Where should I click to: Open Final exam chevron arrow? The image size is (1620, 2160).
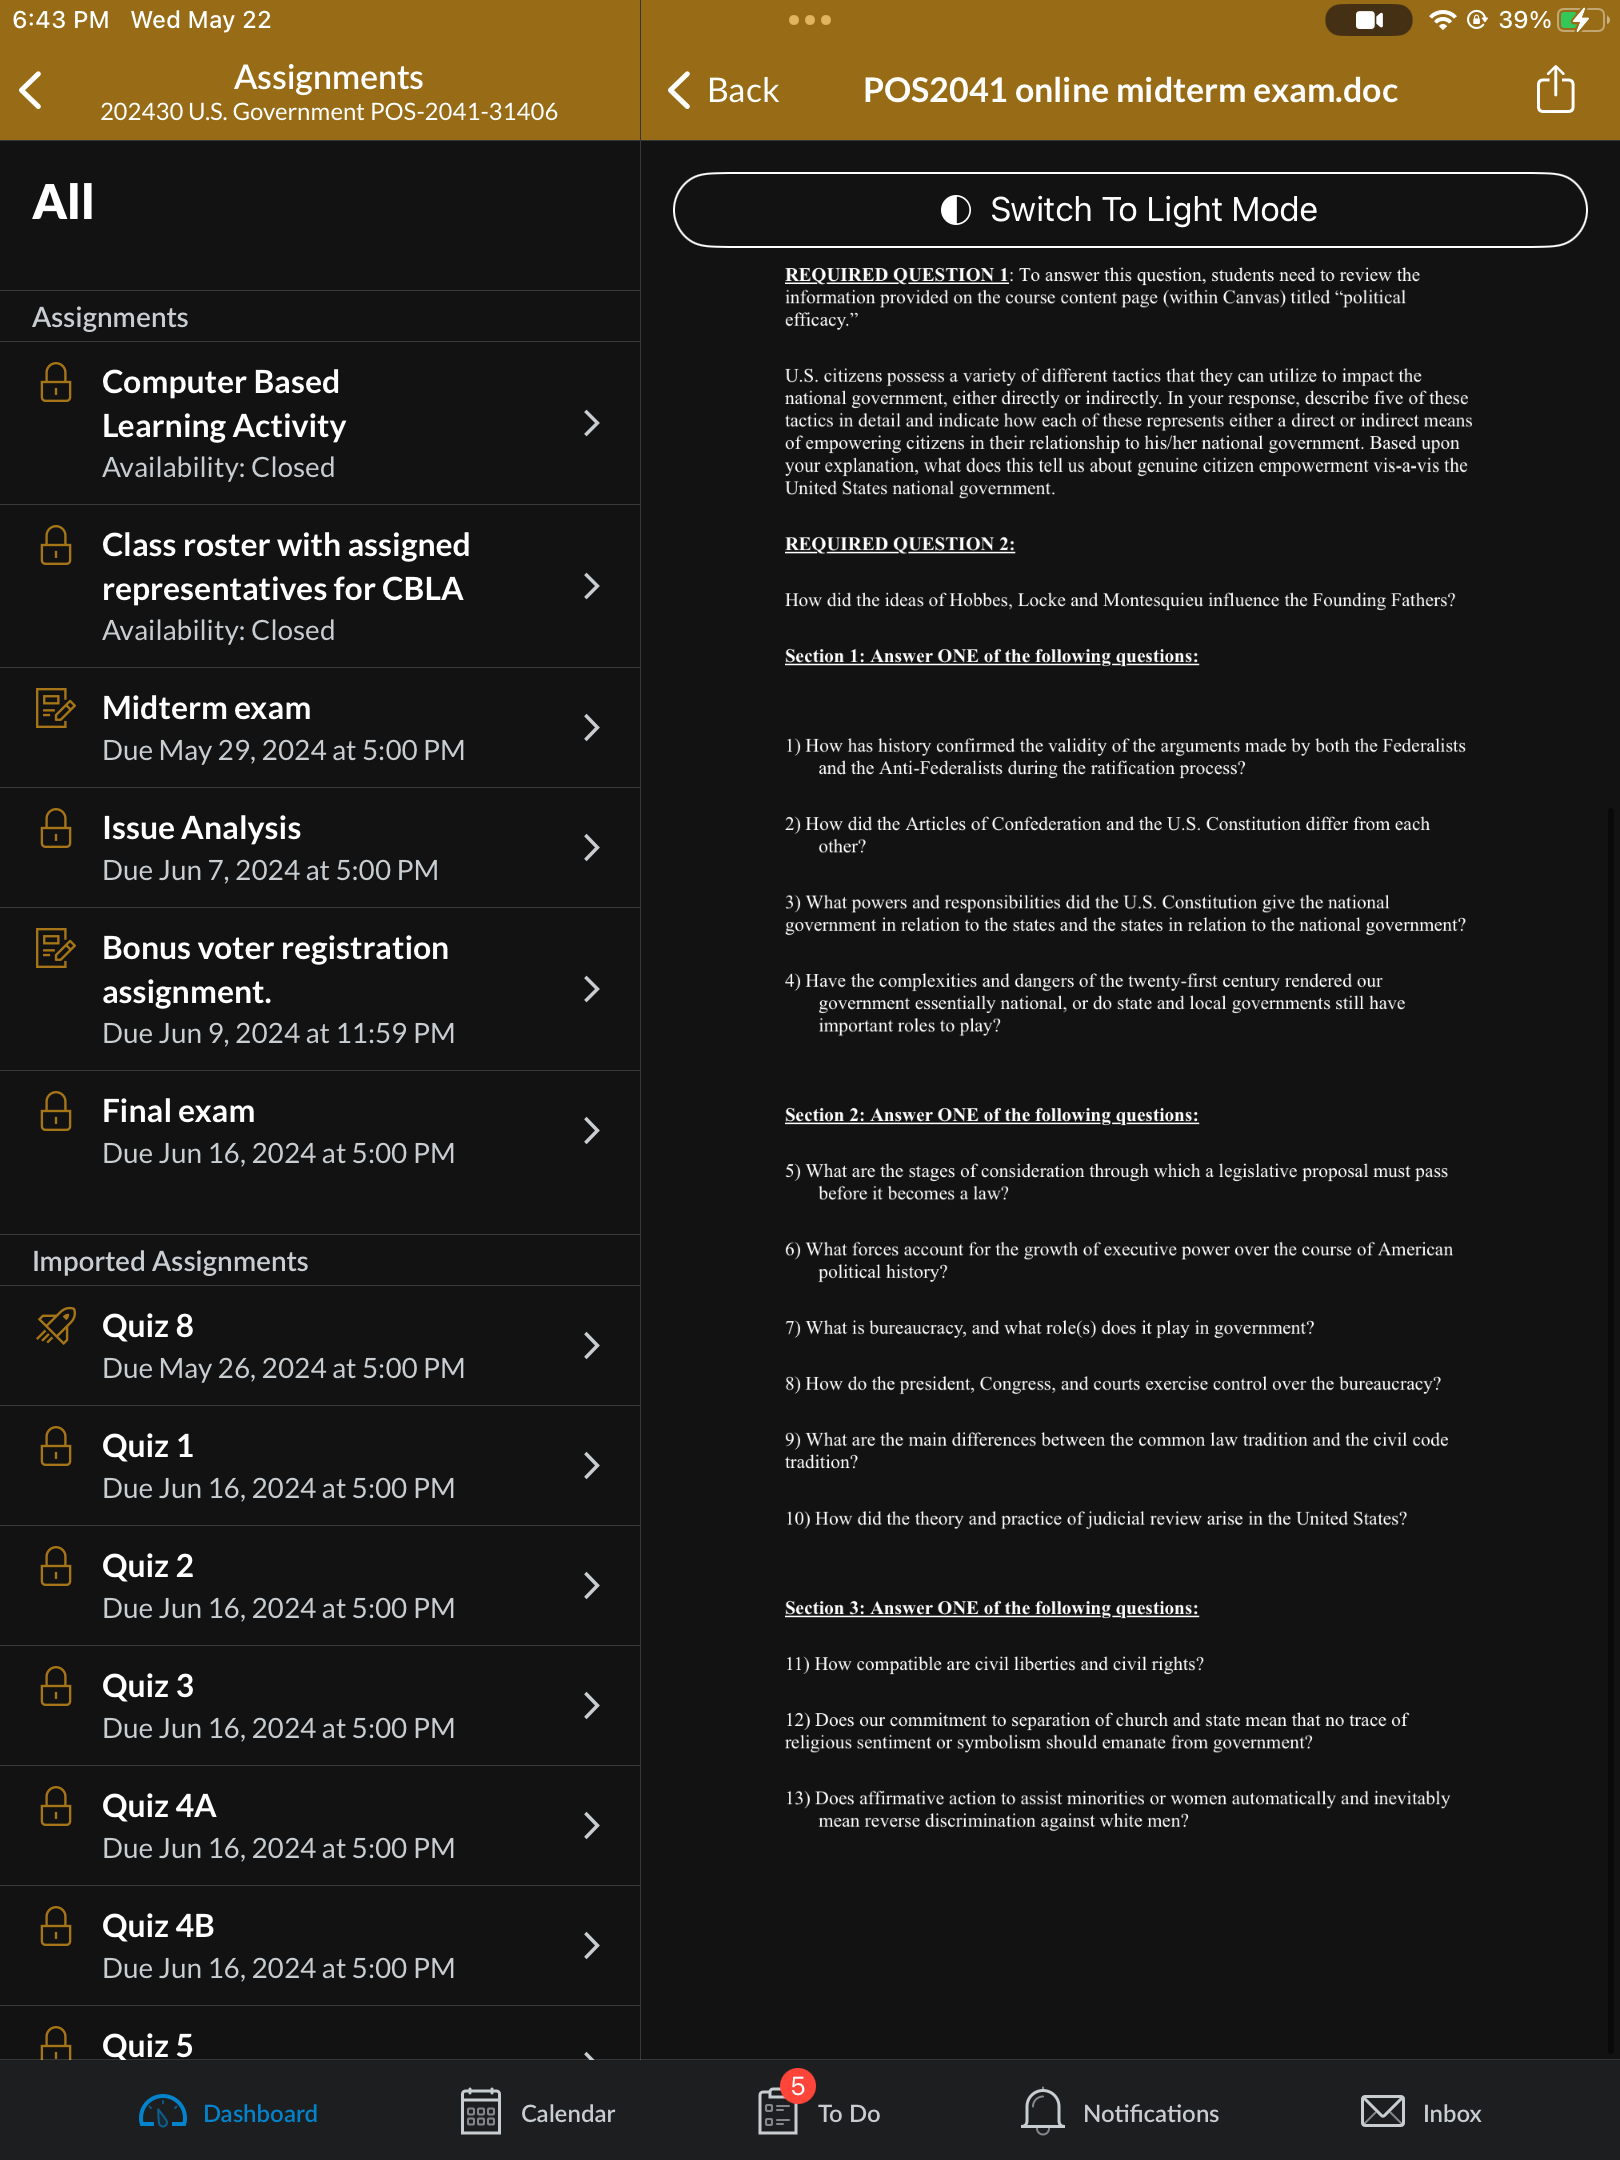coord(592,1131)
